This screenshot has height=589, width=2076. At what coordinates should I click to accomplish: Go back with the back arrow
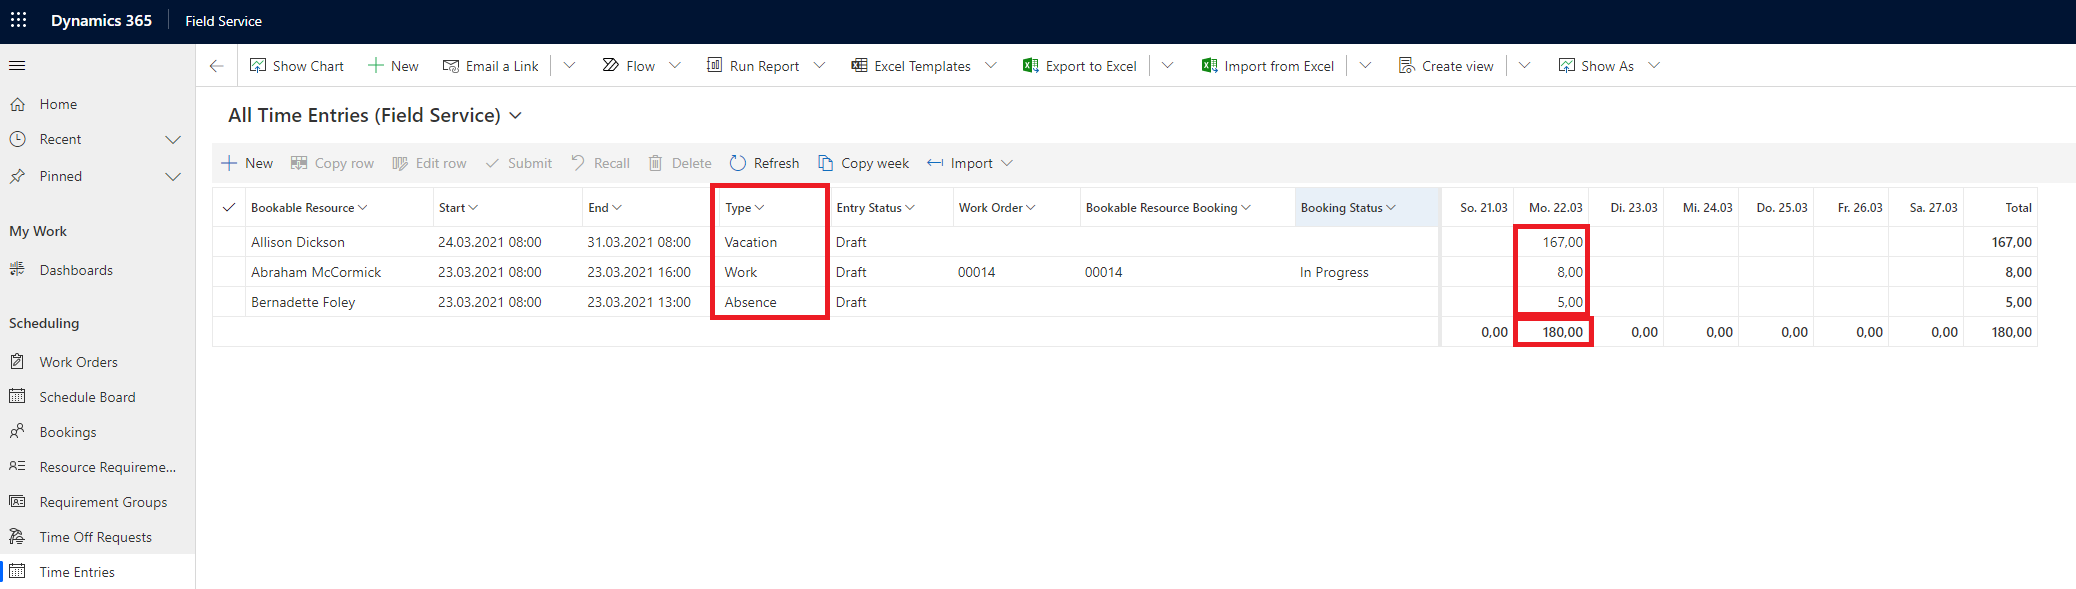(216, 66)
